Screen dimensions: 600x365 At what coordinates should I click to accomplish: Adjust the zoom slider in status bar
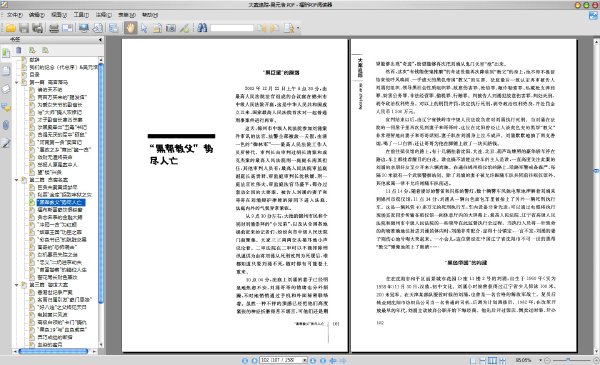[x=569, y=360]
